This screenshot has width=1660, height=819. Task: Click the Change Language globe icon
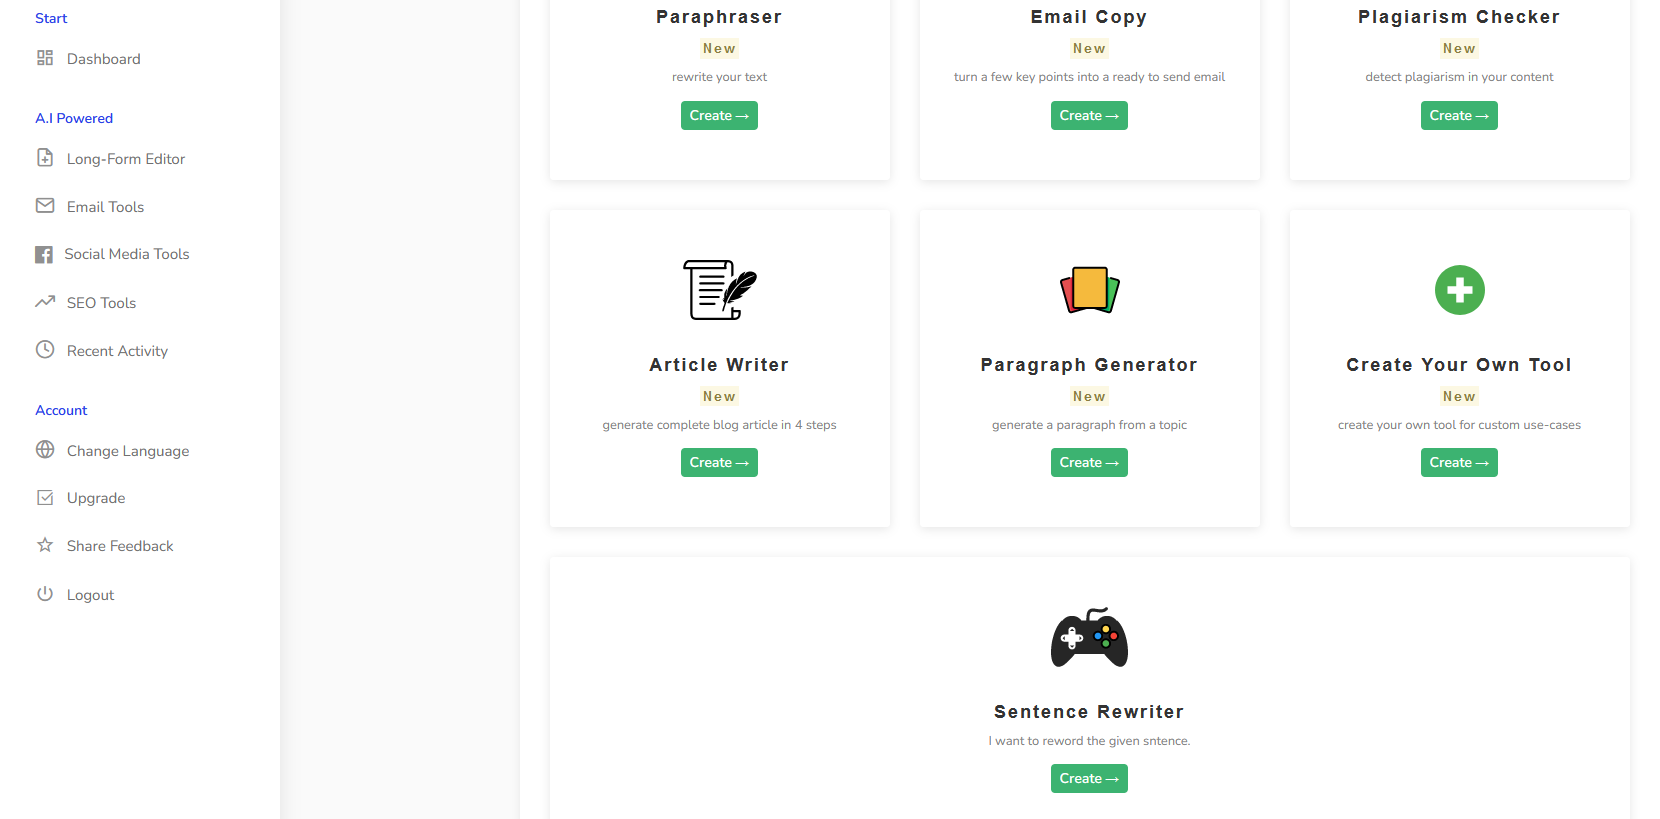click(x=45, y=450)
